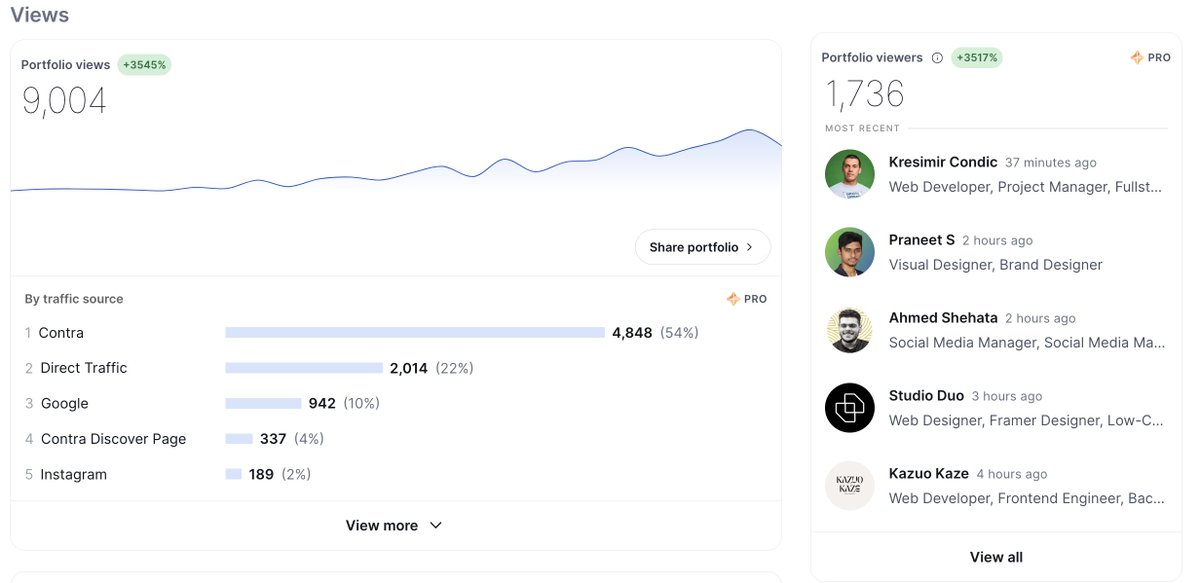Click the Studio Duo name
The width and height of the screenshot is (1200, 583).
(926, 396)
